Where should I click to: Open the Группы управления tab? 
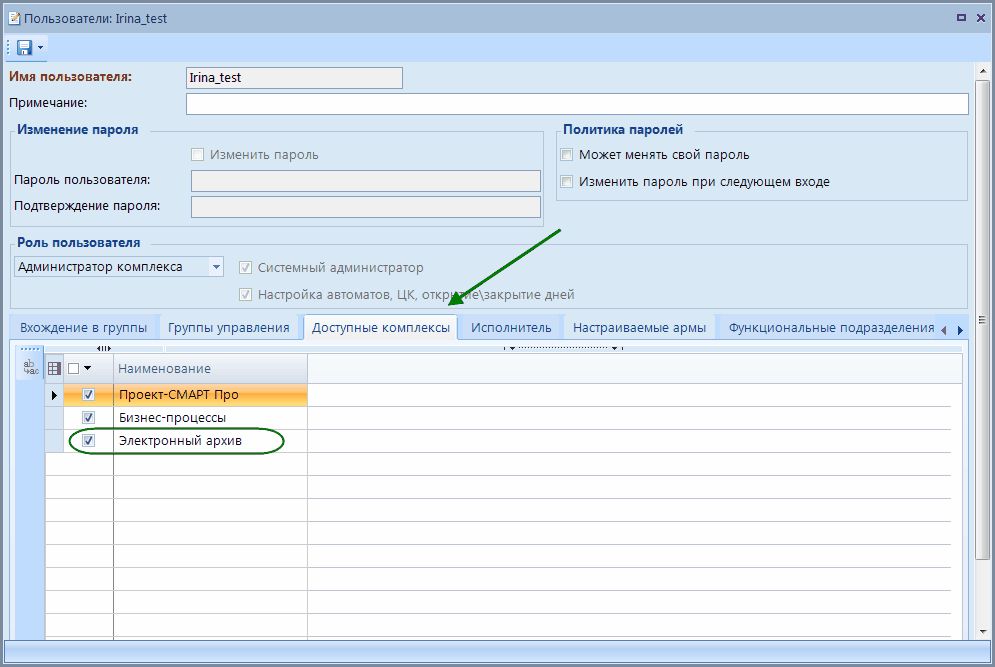point(229,327)
